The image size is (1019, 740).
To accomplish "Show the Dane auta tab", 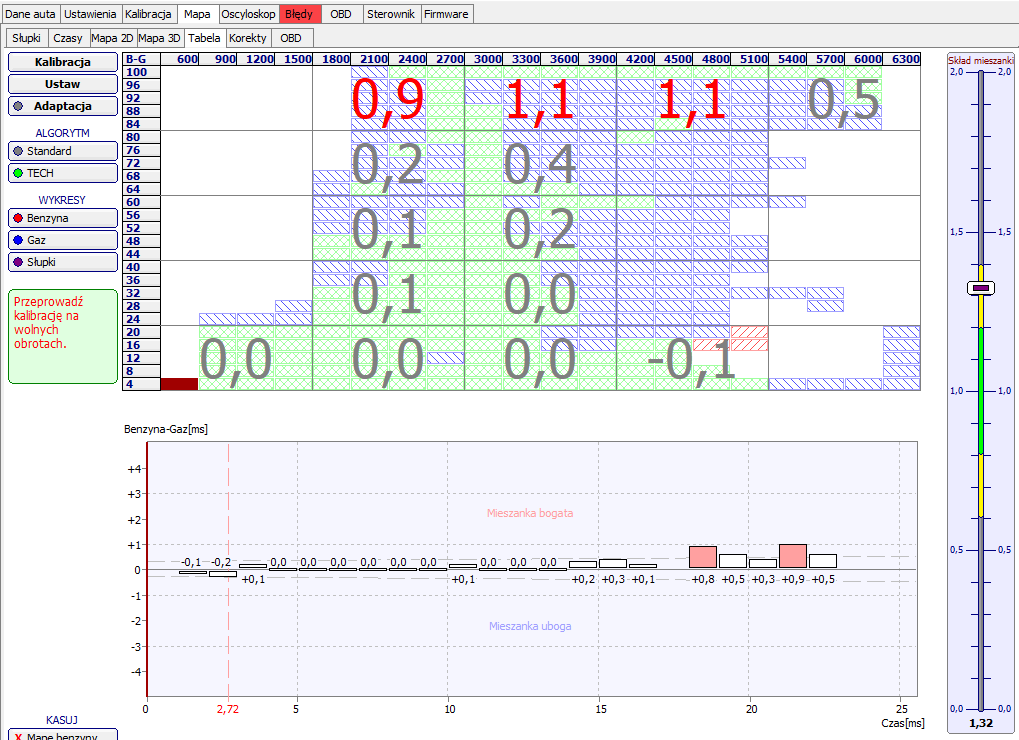I will tap(31, 14).
